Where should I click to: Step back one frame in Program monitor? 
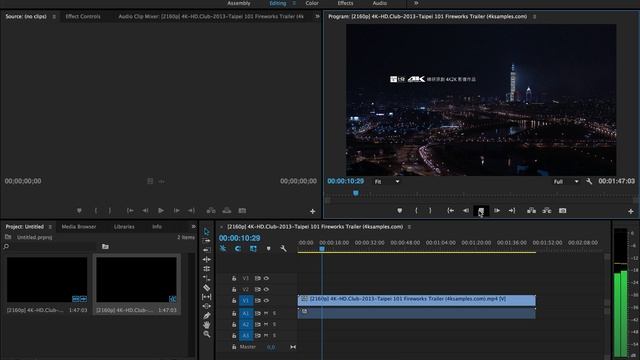pyautogui.click(x=466, y=211)
